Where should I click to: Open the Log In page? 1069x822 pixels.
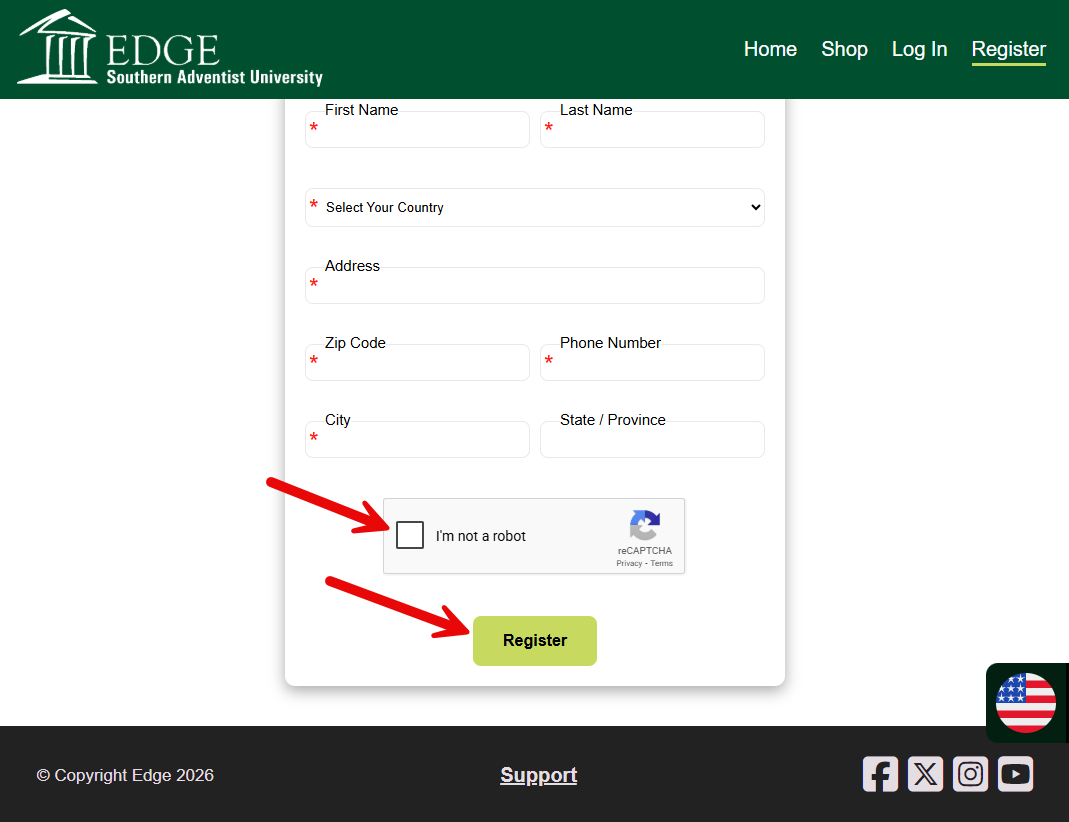919,49
